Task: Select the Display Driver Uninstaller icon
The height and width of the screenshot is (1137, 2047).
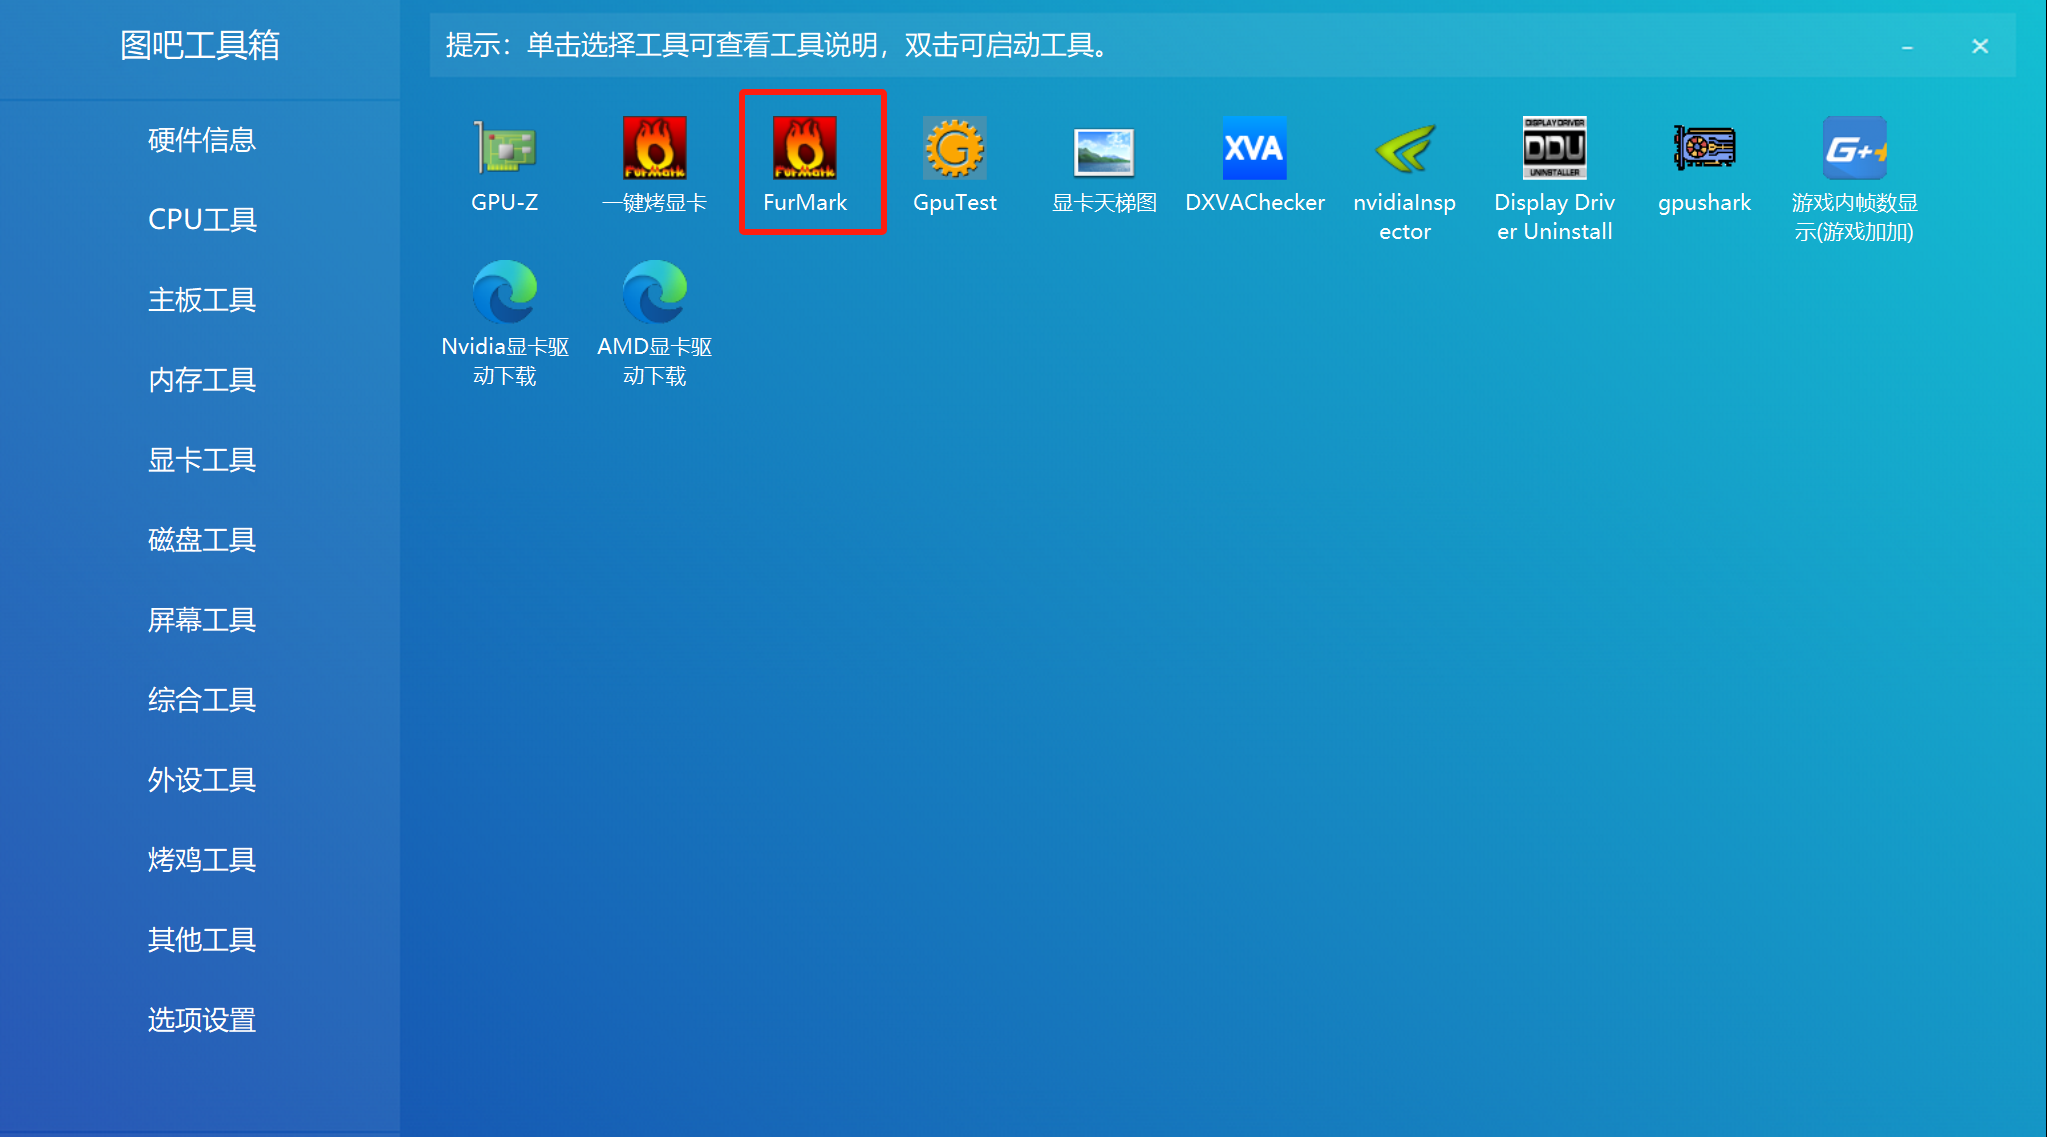Action: [x=1554, y=149]
